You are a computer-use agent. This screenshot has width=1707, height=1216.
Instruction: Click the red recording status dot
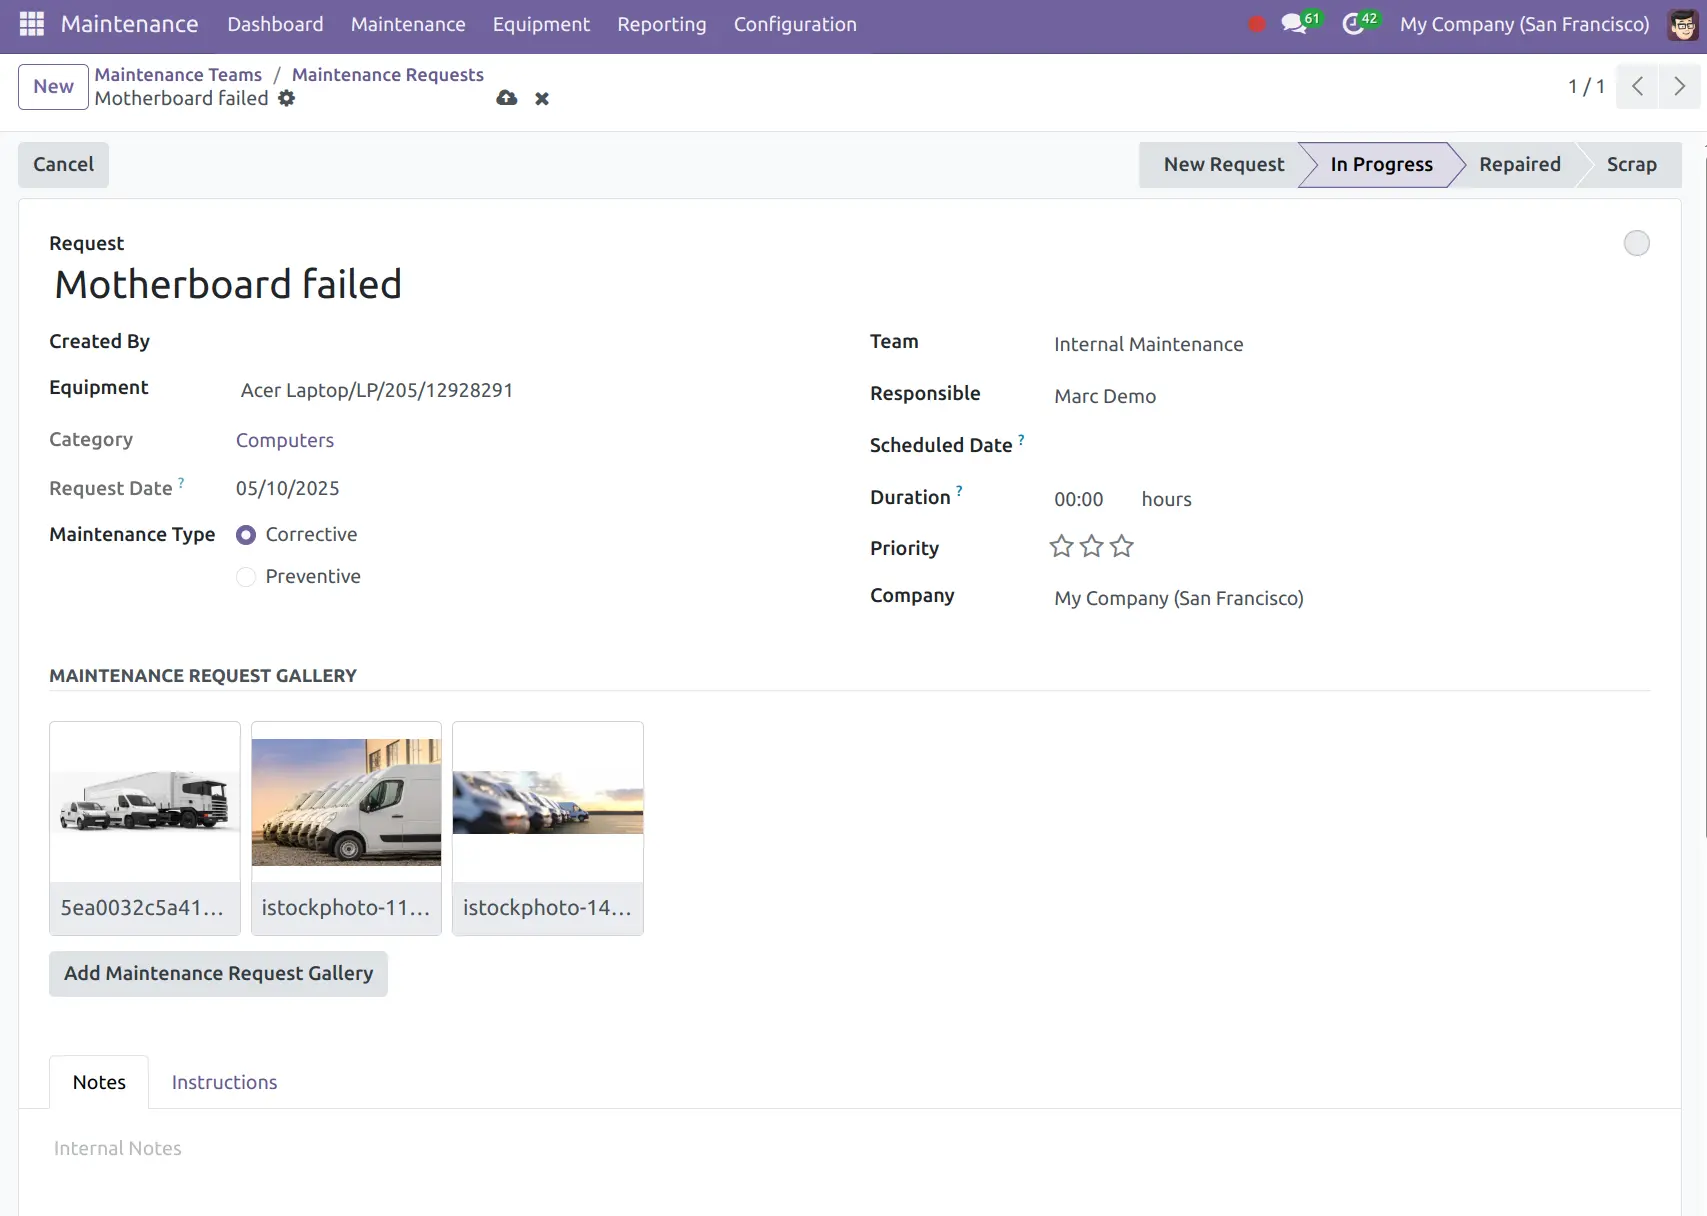[x=1257, y=24]
